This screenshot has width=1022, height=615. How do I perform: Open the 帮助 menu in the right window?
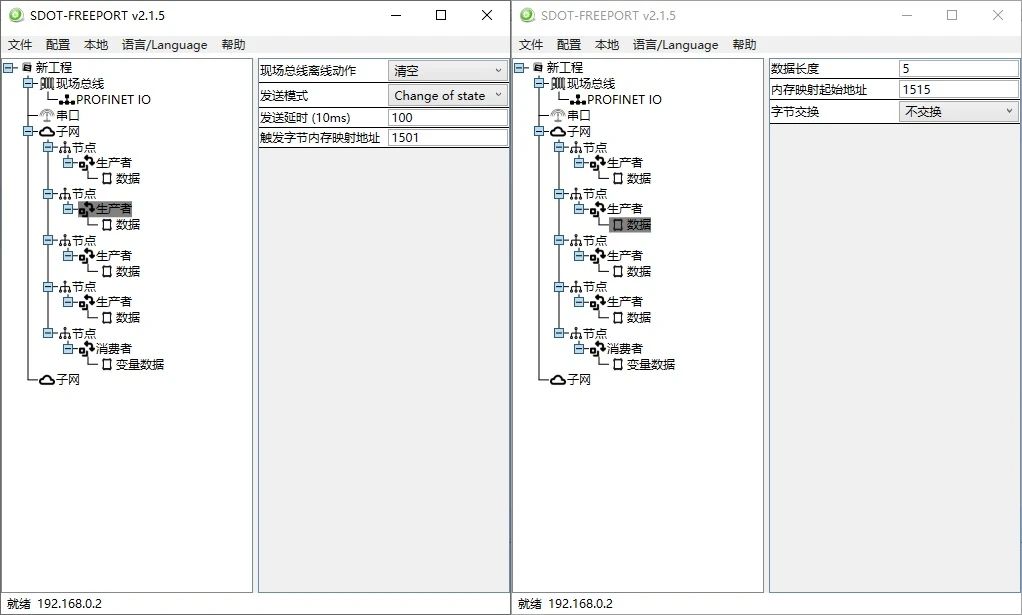point(744,44)
